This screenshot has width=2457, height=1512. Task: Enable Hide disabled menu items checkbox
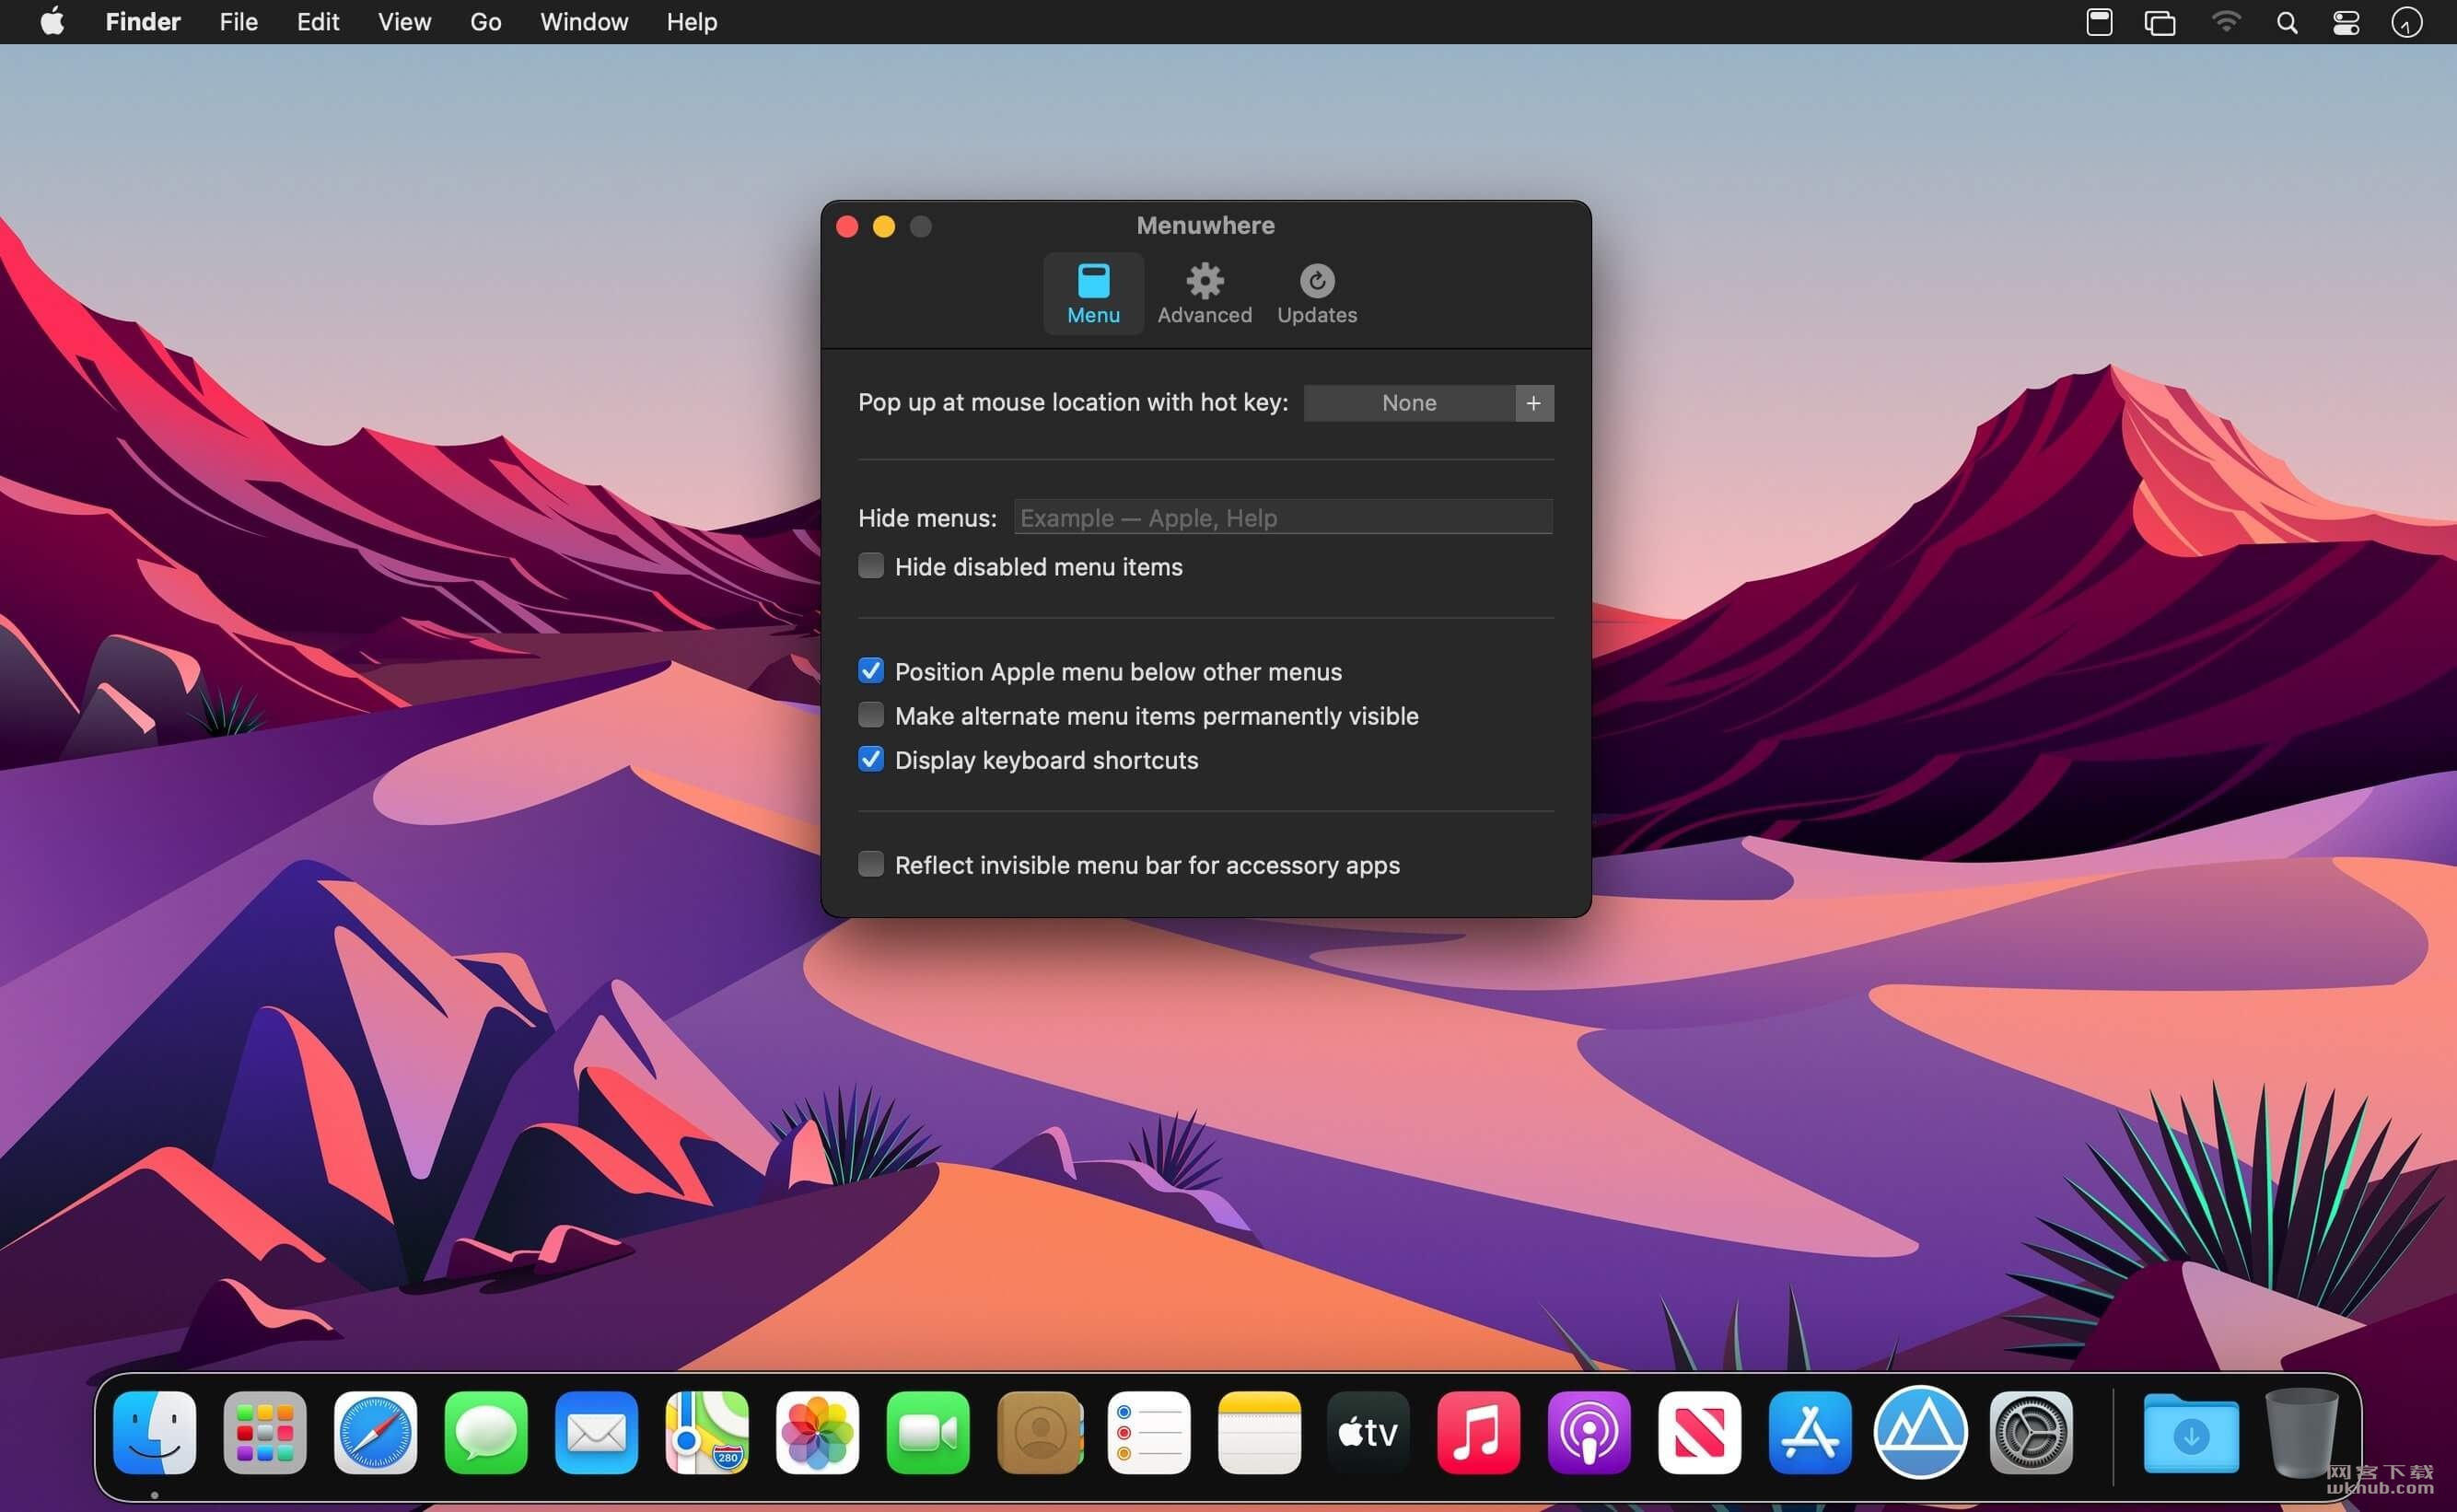pos(871,566)
